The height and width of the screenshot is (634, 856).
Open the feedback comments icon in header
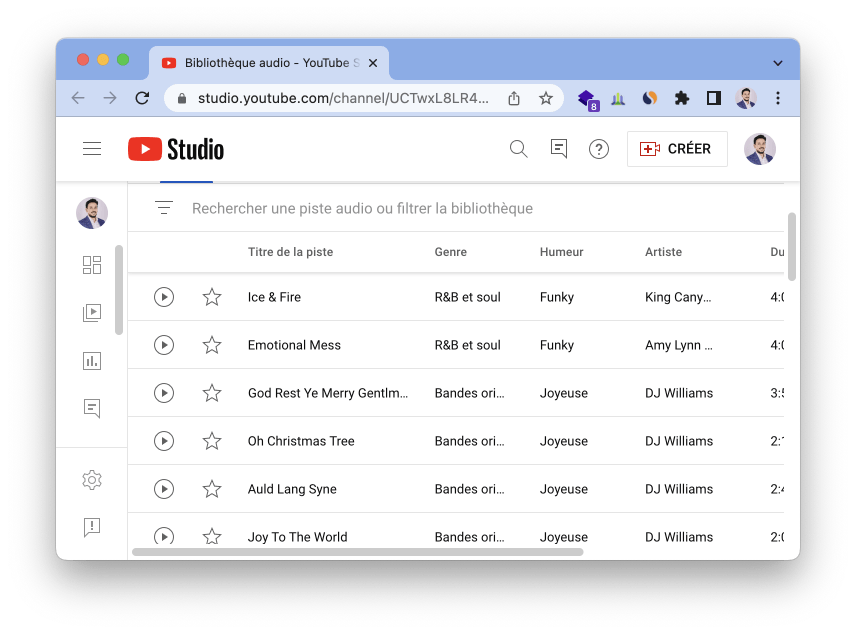point(558,149)
